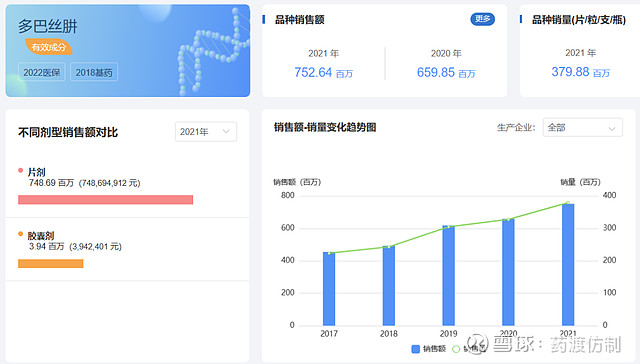
Task: Open the 2021年 year dropdown
Action: click(x=206, y=131)
